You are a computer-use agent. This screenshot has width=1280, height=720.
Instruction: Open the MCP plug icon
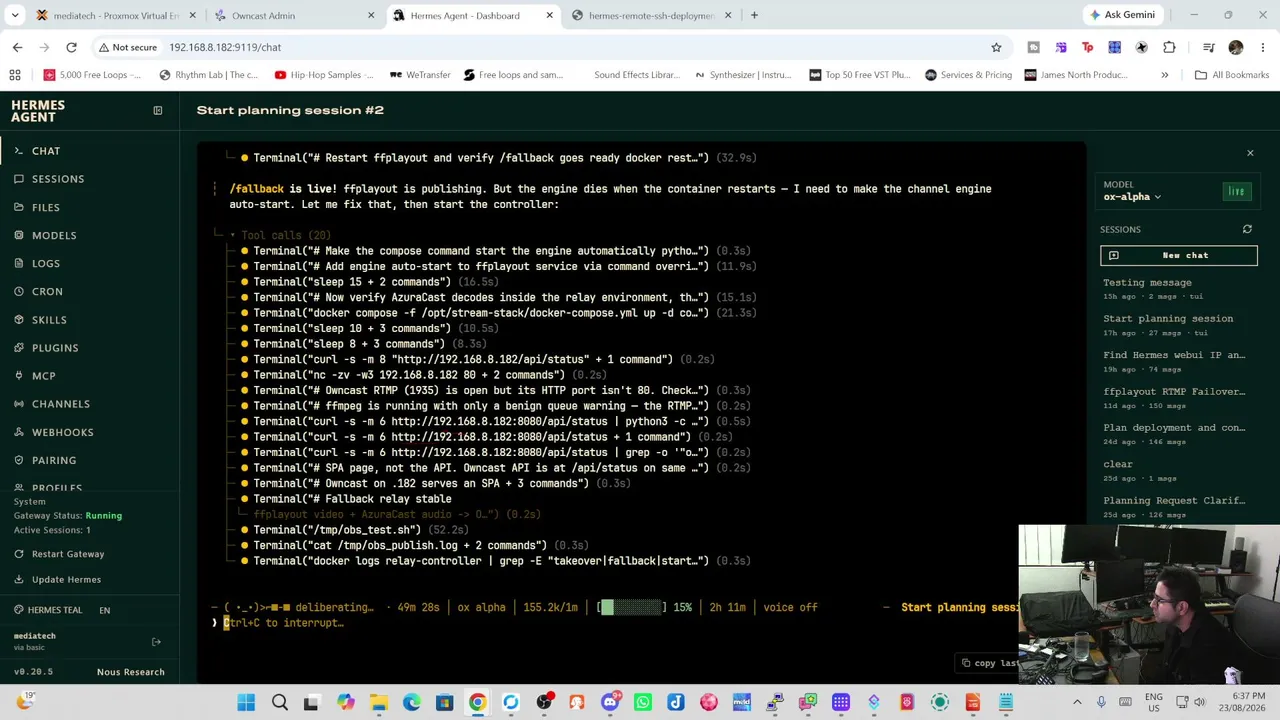point(19,376)
